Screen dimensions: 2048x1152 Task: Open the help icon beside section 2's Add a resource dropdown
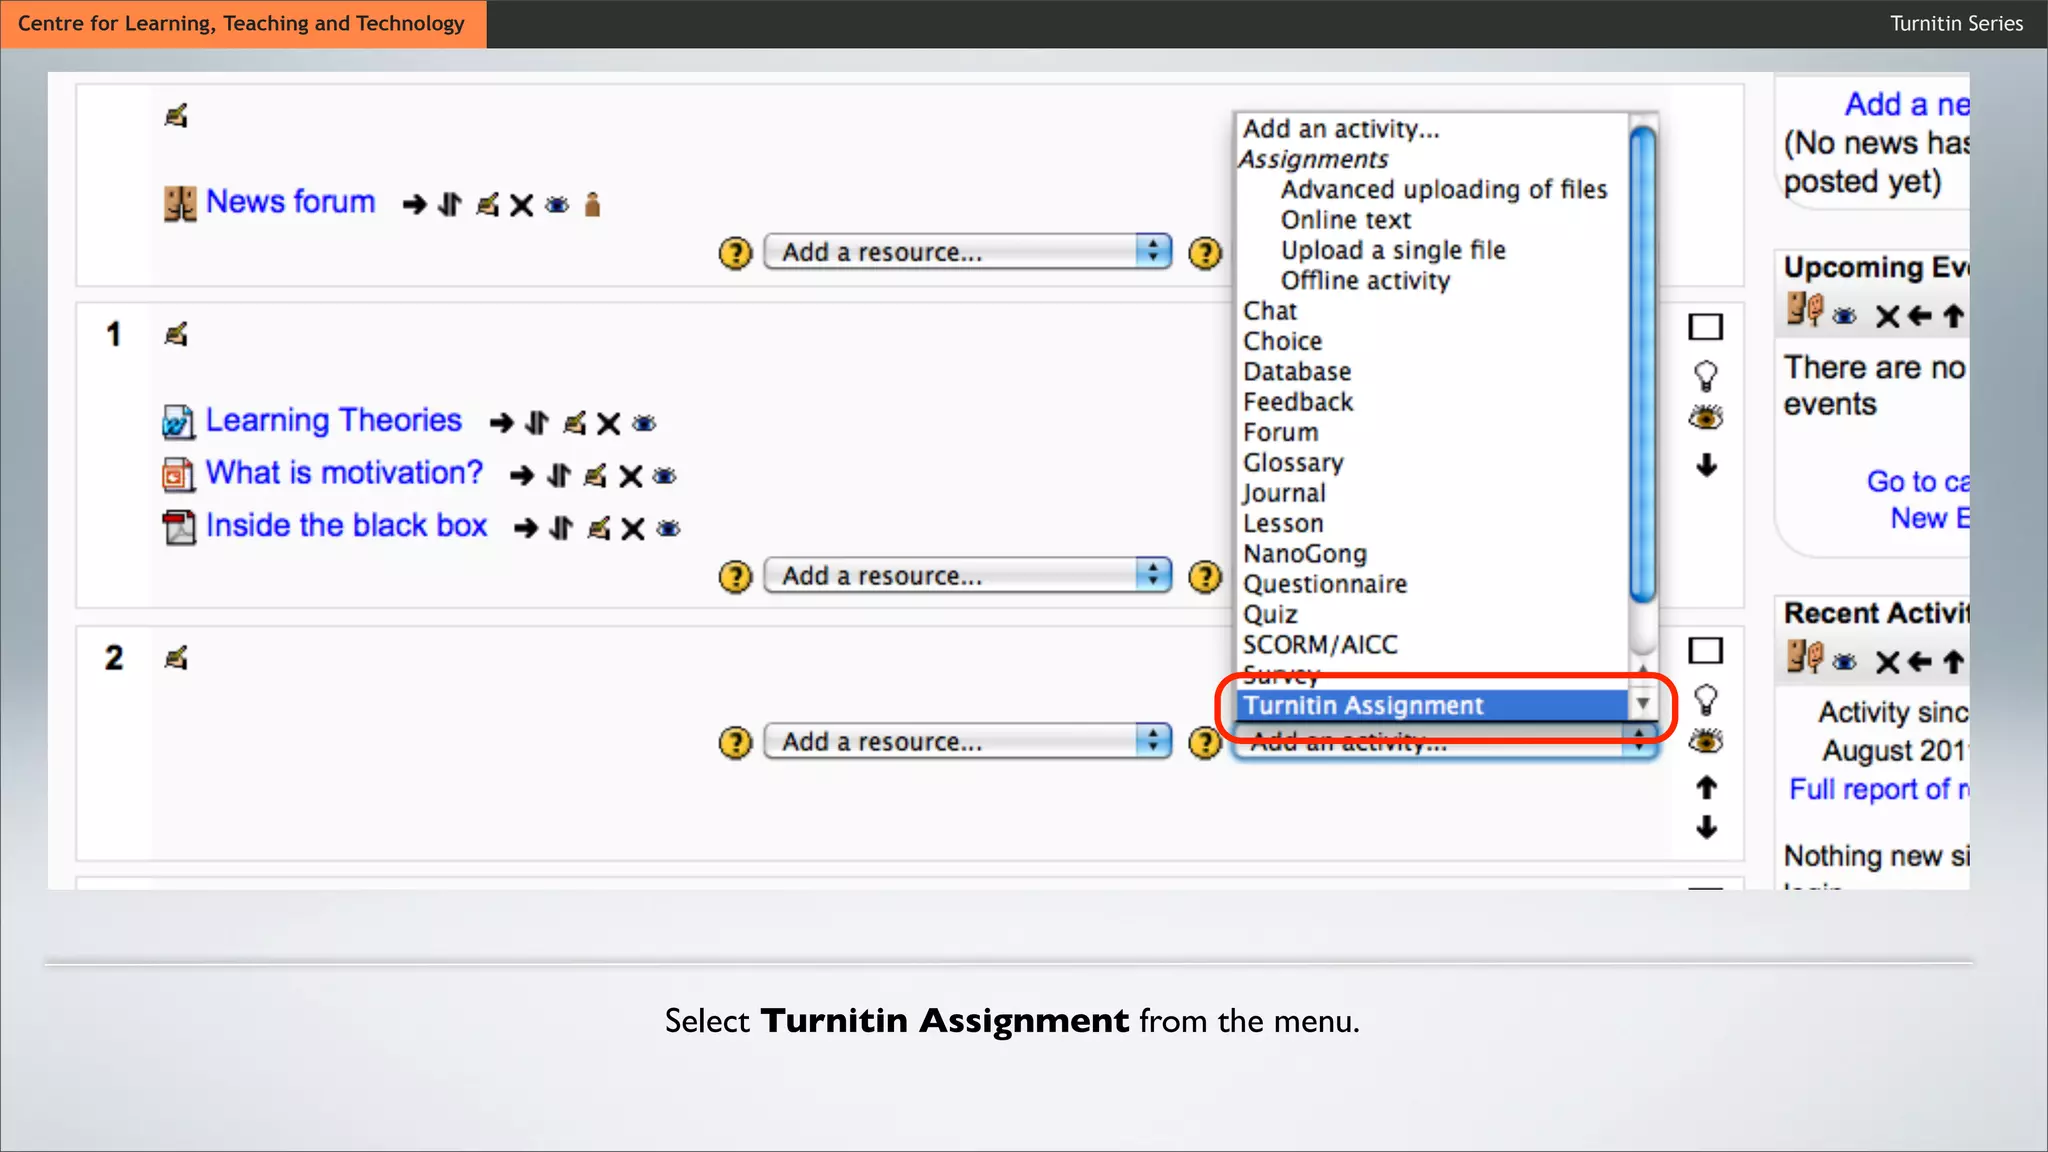(x=735, y=742)
